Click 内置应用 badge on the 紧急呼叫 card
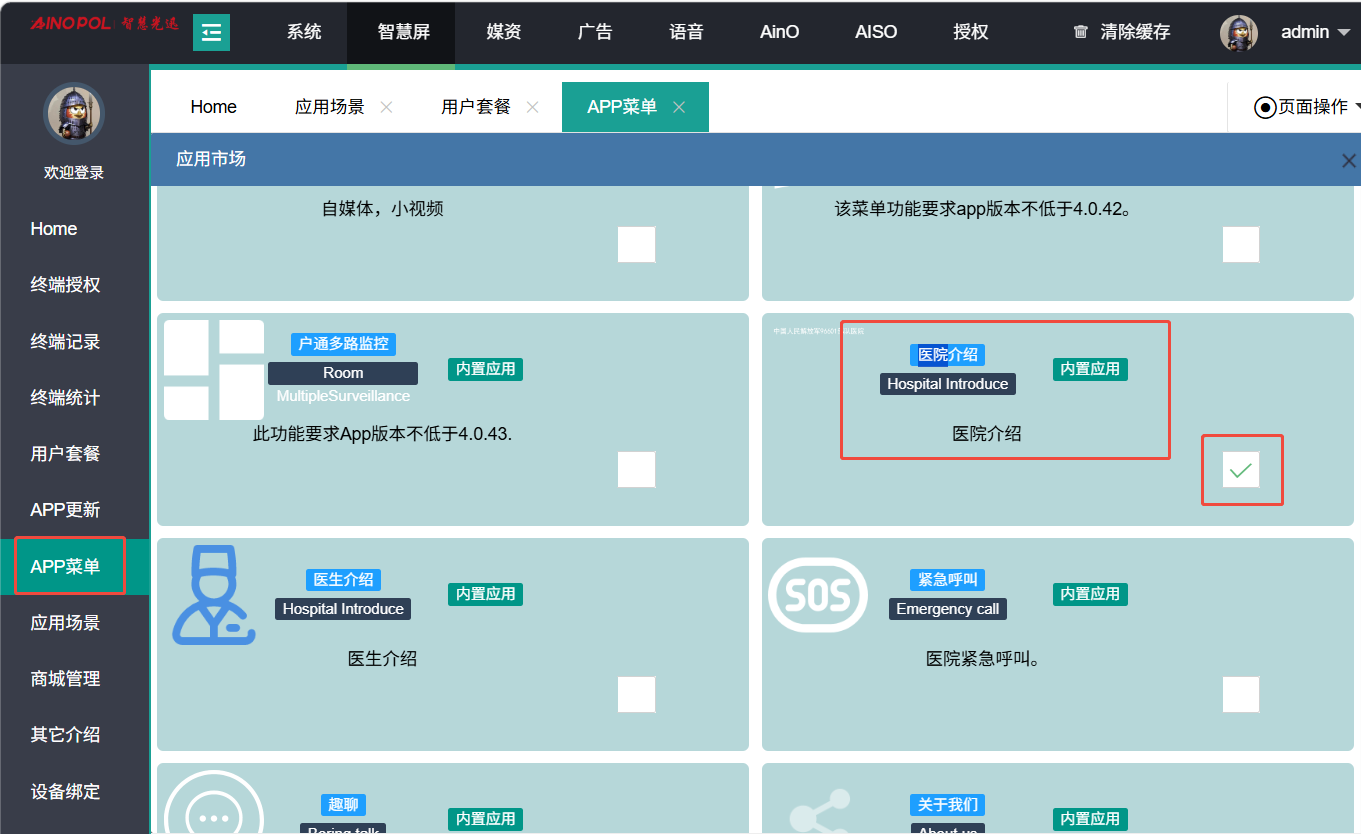The width and height of the screenshot is (1361, 834). coord(1090,594)
